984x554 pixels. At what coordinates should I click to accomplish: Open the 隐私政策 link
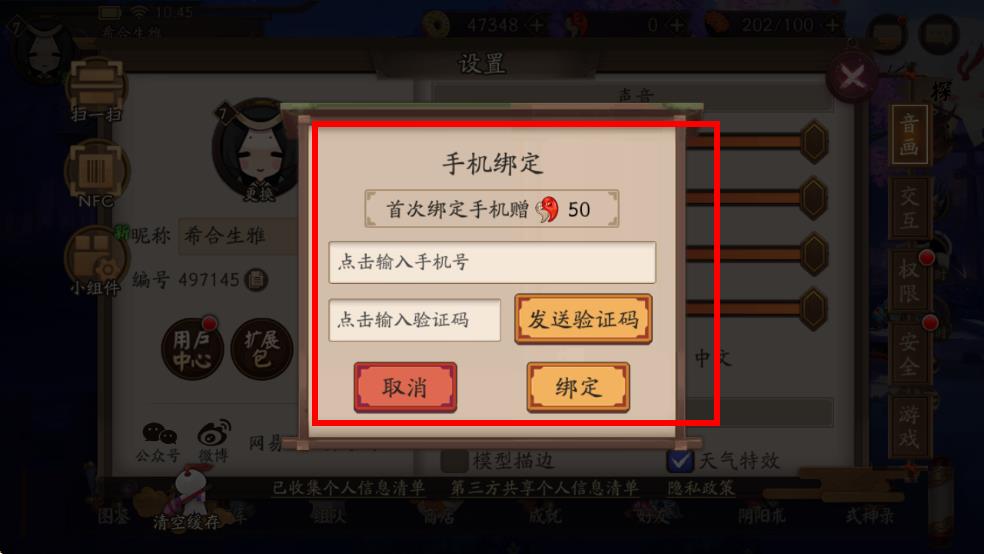coord(700,487)
